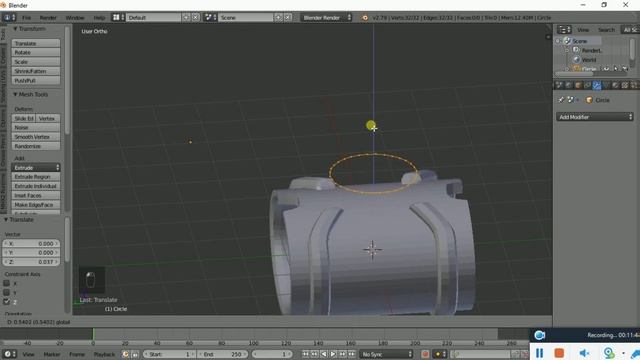Enable Y constraint axis checkbox

click(x=7, y=293)
